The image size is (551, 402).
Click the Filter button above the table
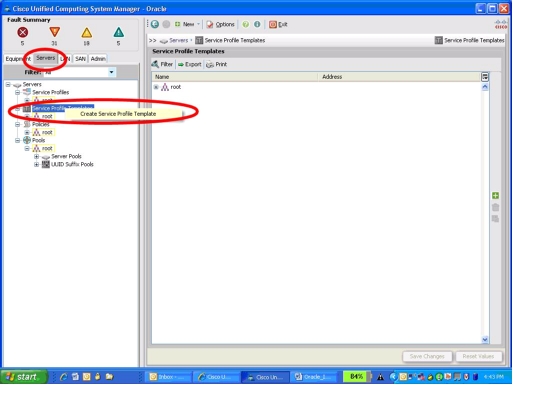pyautogui.click(x=162, y=64)
